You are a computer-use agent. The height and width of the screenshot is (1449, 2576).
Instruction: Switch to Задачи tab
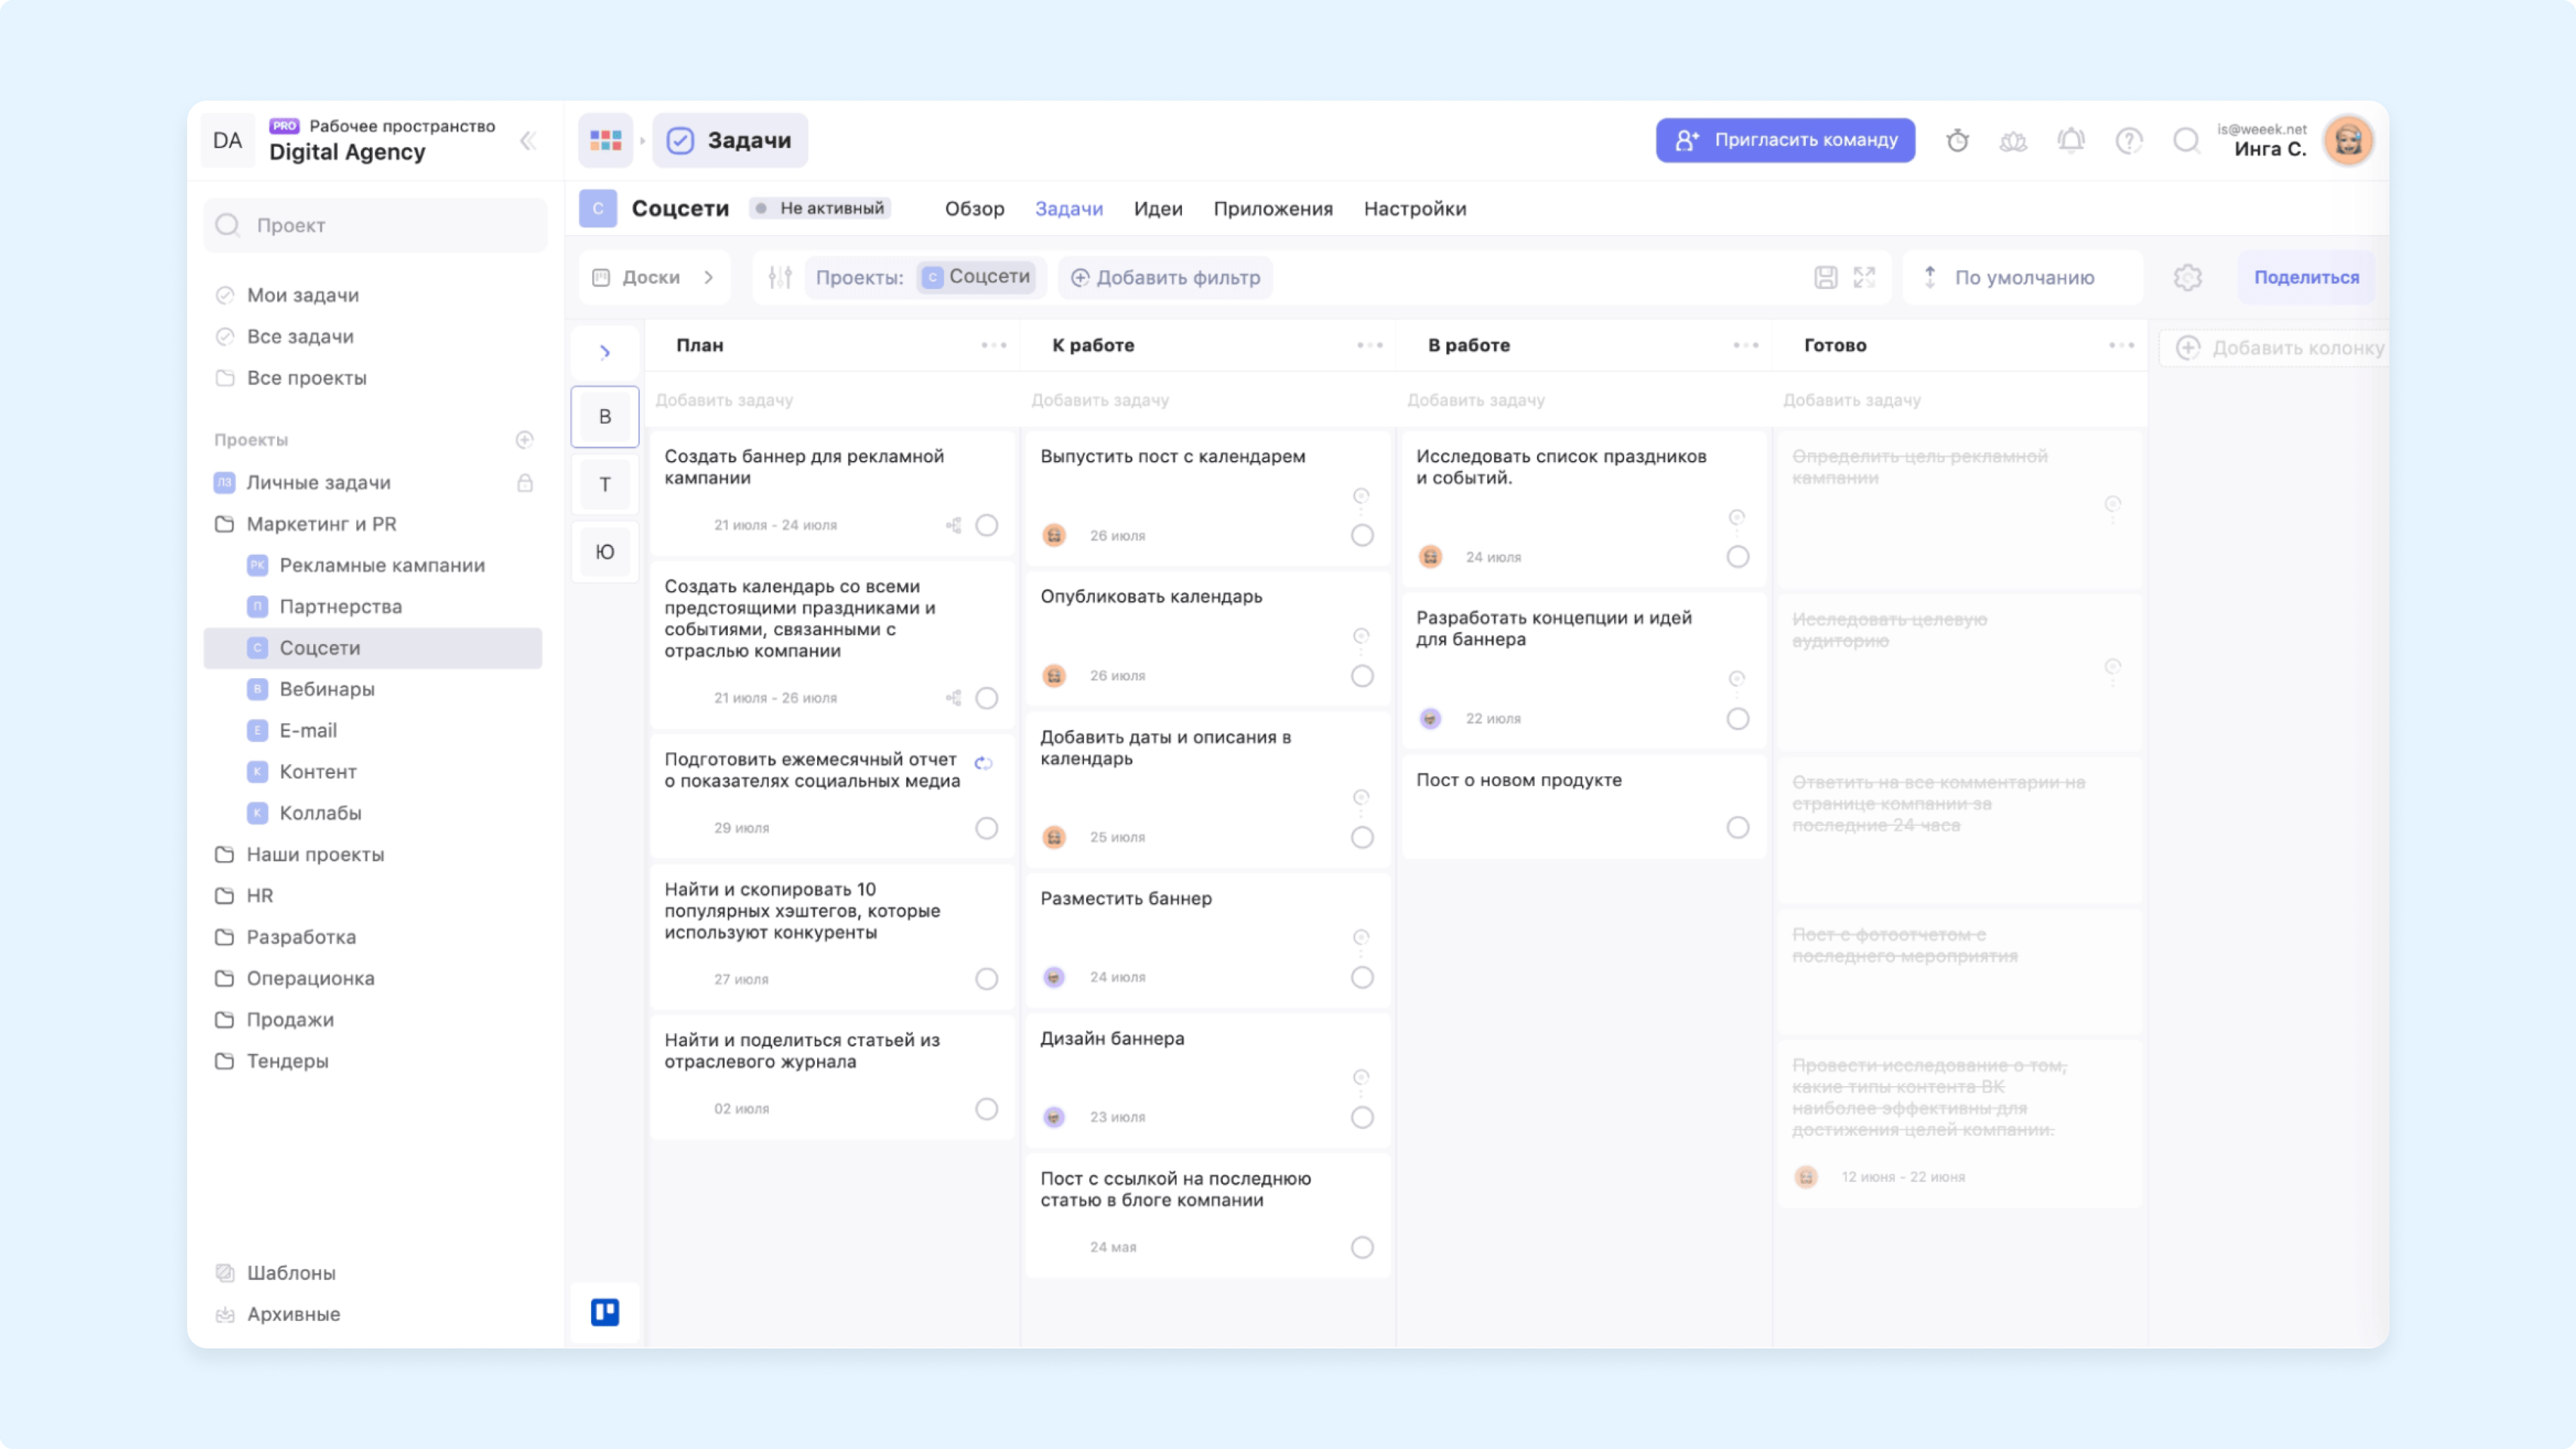tap(1068, 209)
